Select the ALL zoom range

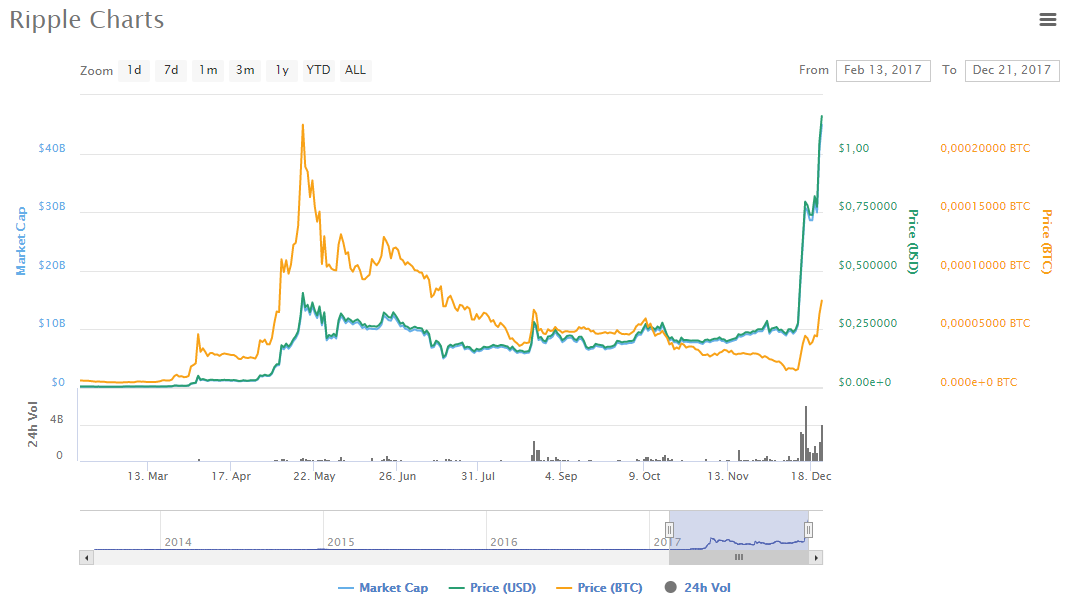355,70
